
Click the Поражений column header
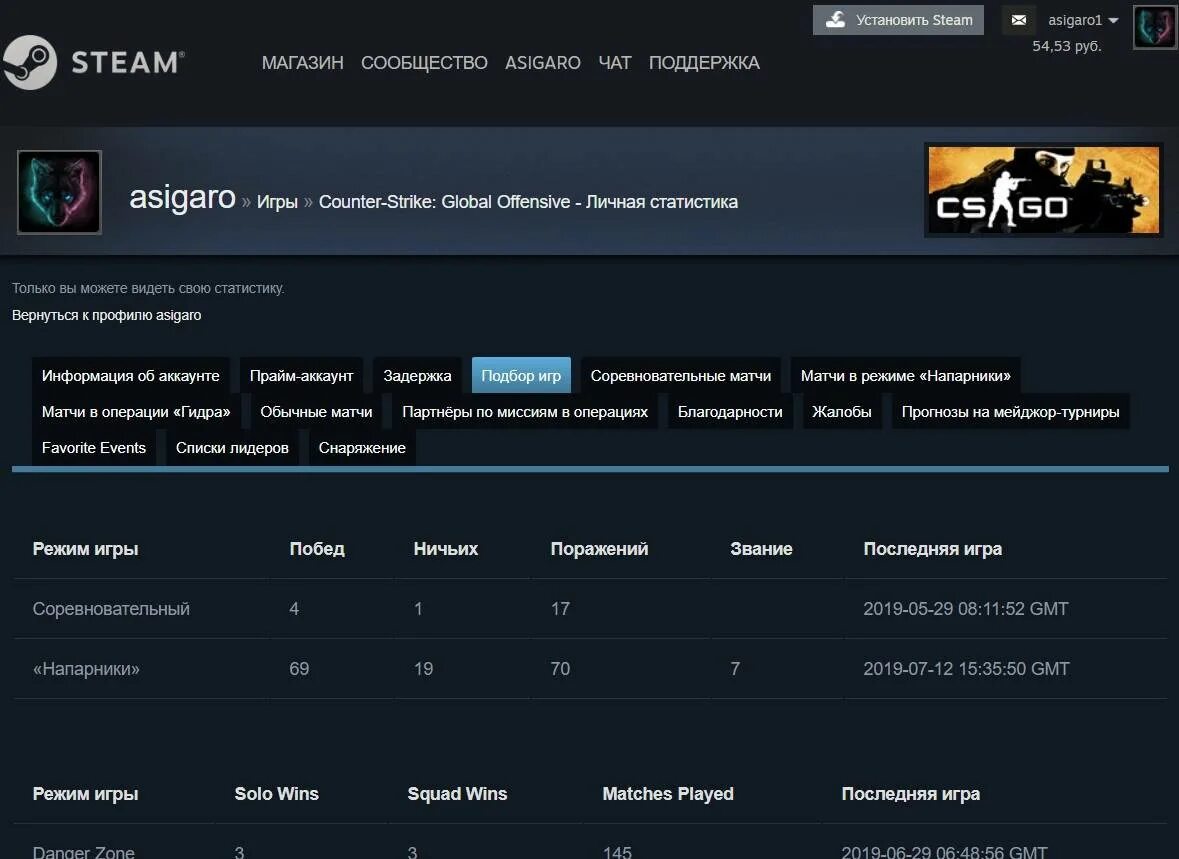599,549
